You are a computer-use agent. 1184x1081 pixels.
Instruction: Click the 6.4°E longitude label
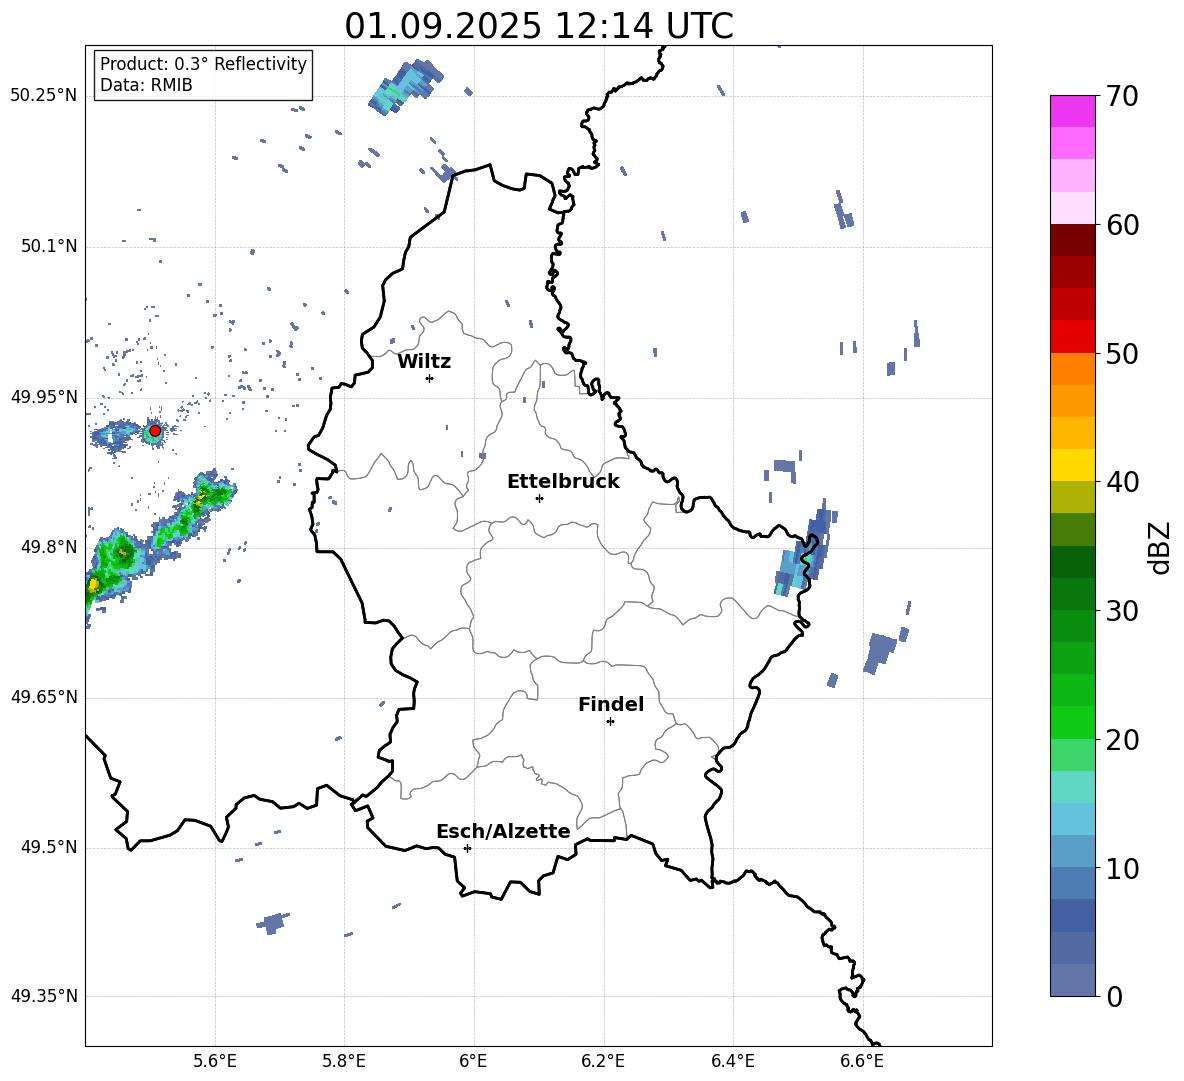(x=732, y=1061)
